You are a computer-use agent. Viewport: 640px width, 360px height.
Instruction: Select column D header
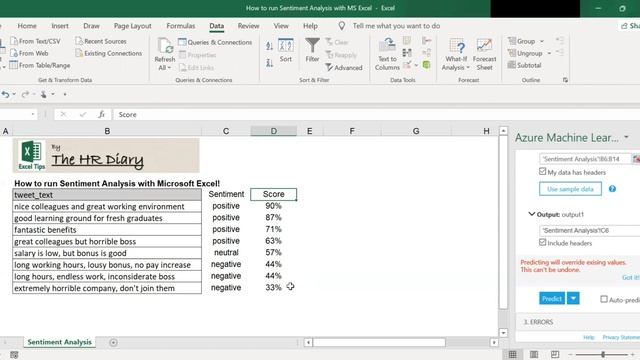click(x=273, y=131)
